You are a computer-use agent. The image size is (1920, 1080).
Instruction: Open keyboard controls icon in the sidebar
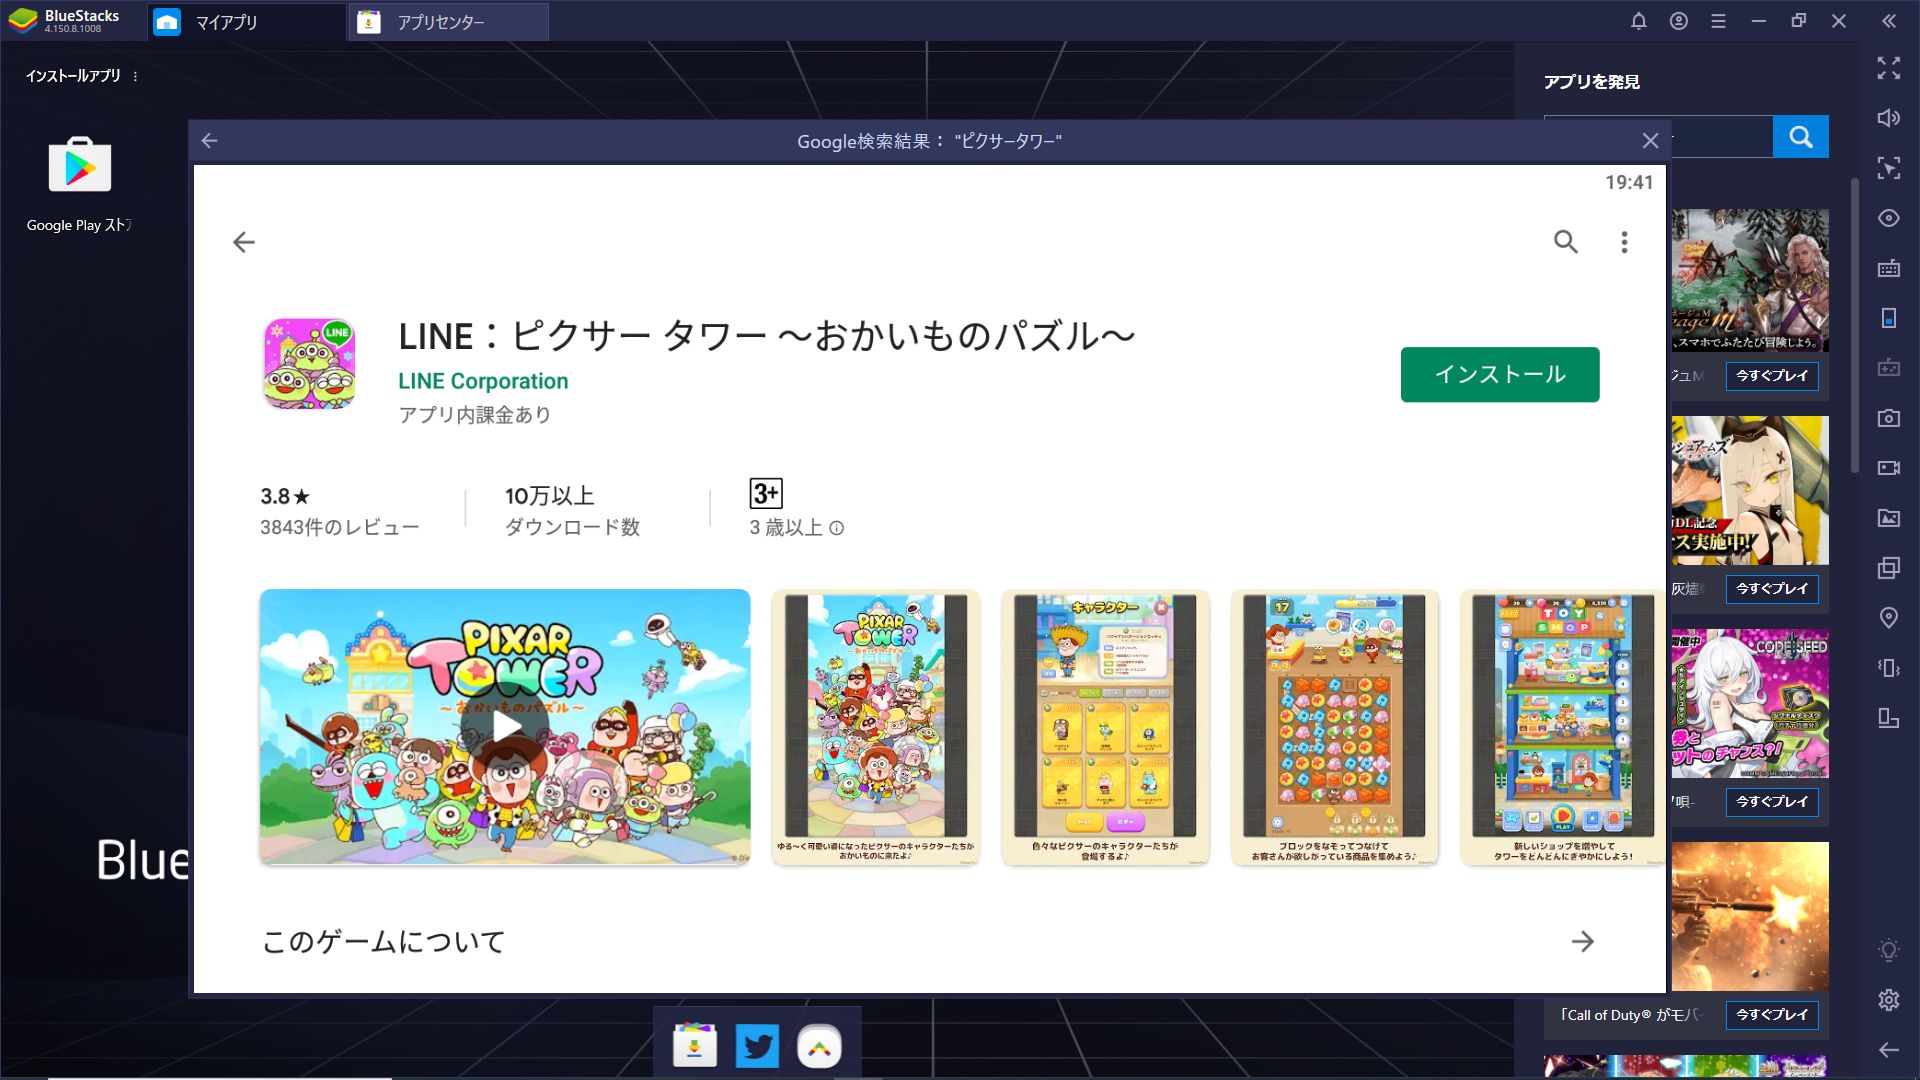pos(1888,268)
